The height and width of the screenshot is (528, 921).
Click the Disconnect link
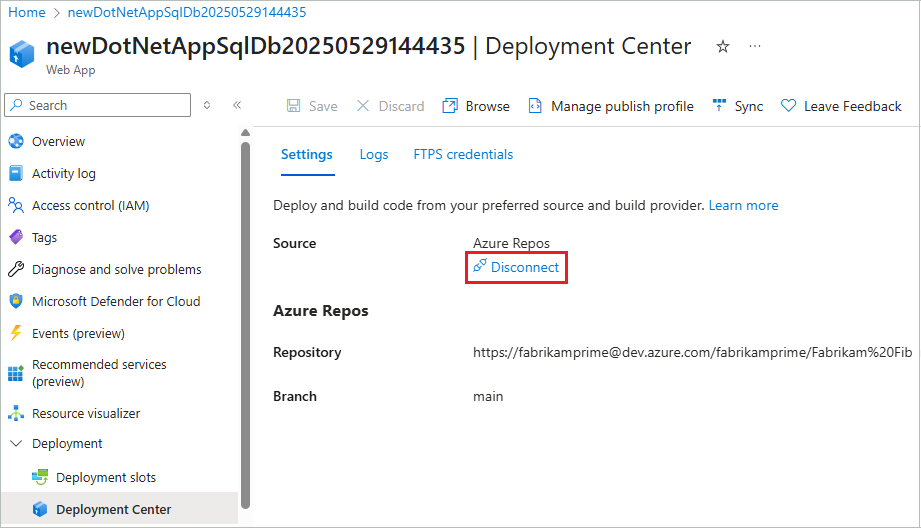[516, 268]
